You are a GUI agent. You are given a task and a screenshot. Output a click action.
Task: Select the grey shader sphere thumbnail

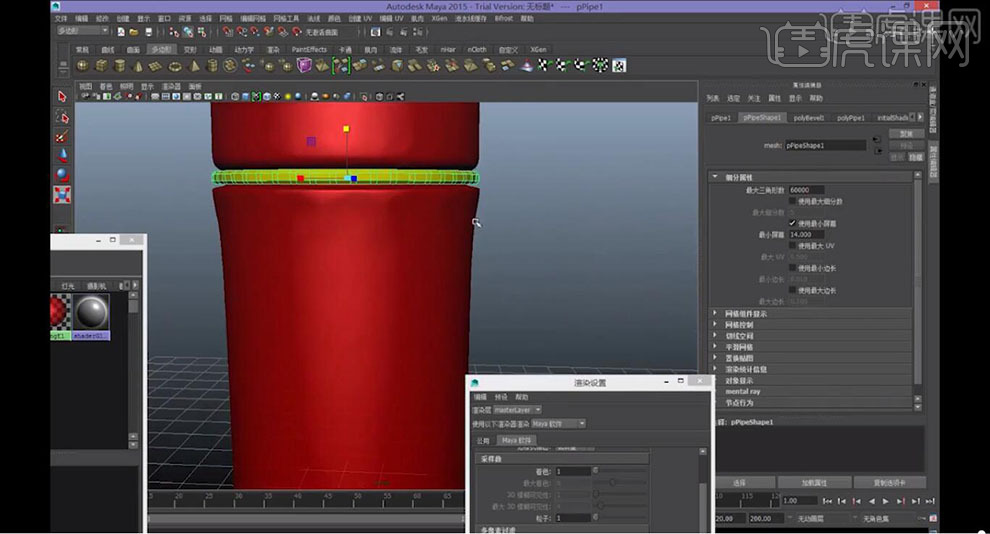pyautogui.click(x=91, y=313)
